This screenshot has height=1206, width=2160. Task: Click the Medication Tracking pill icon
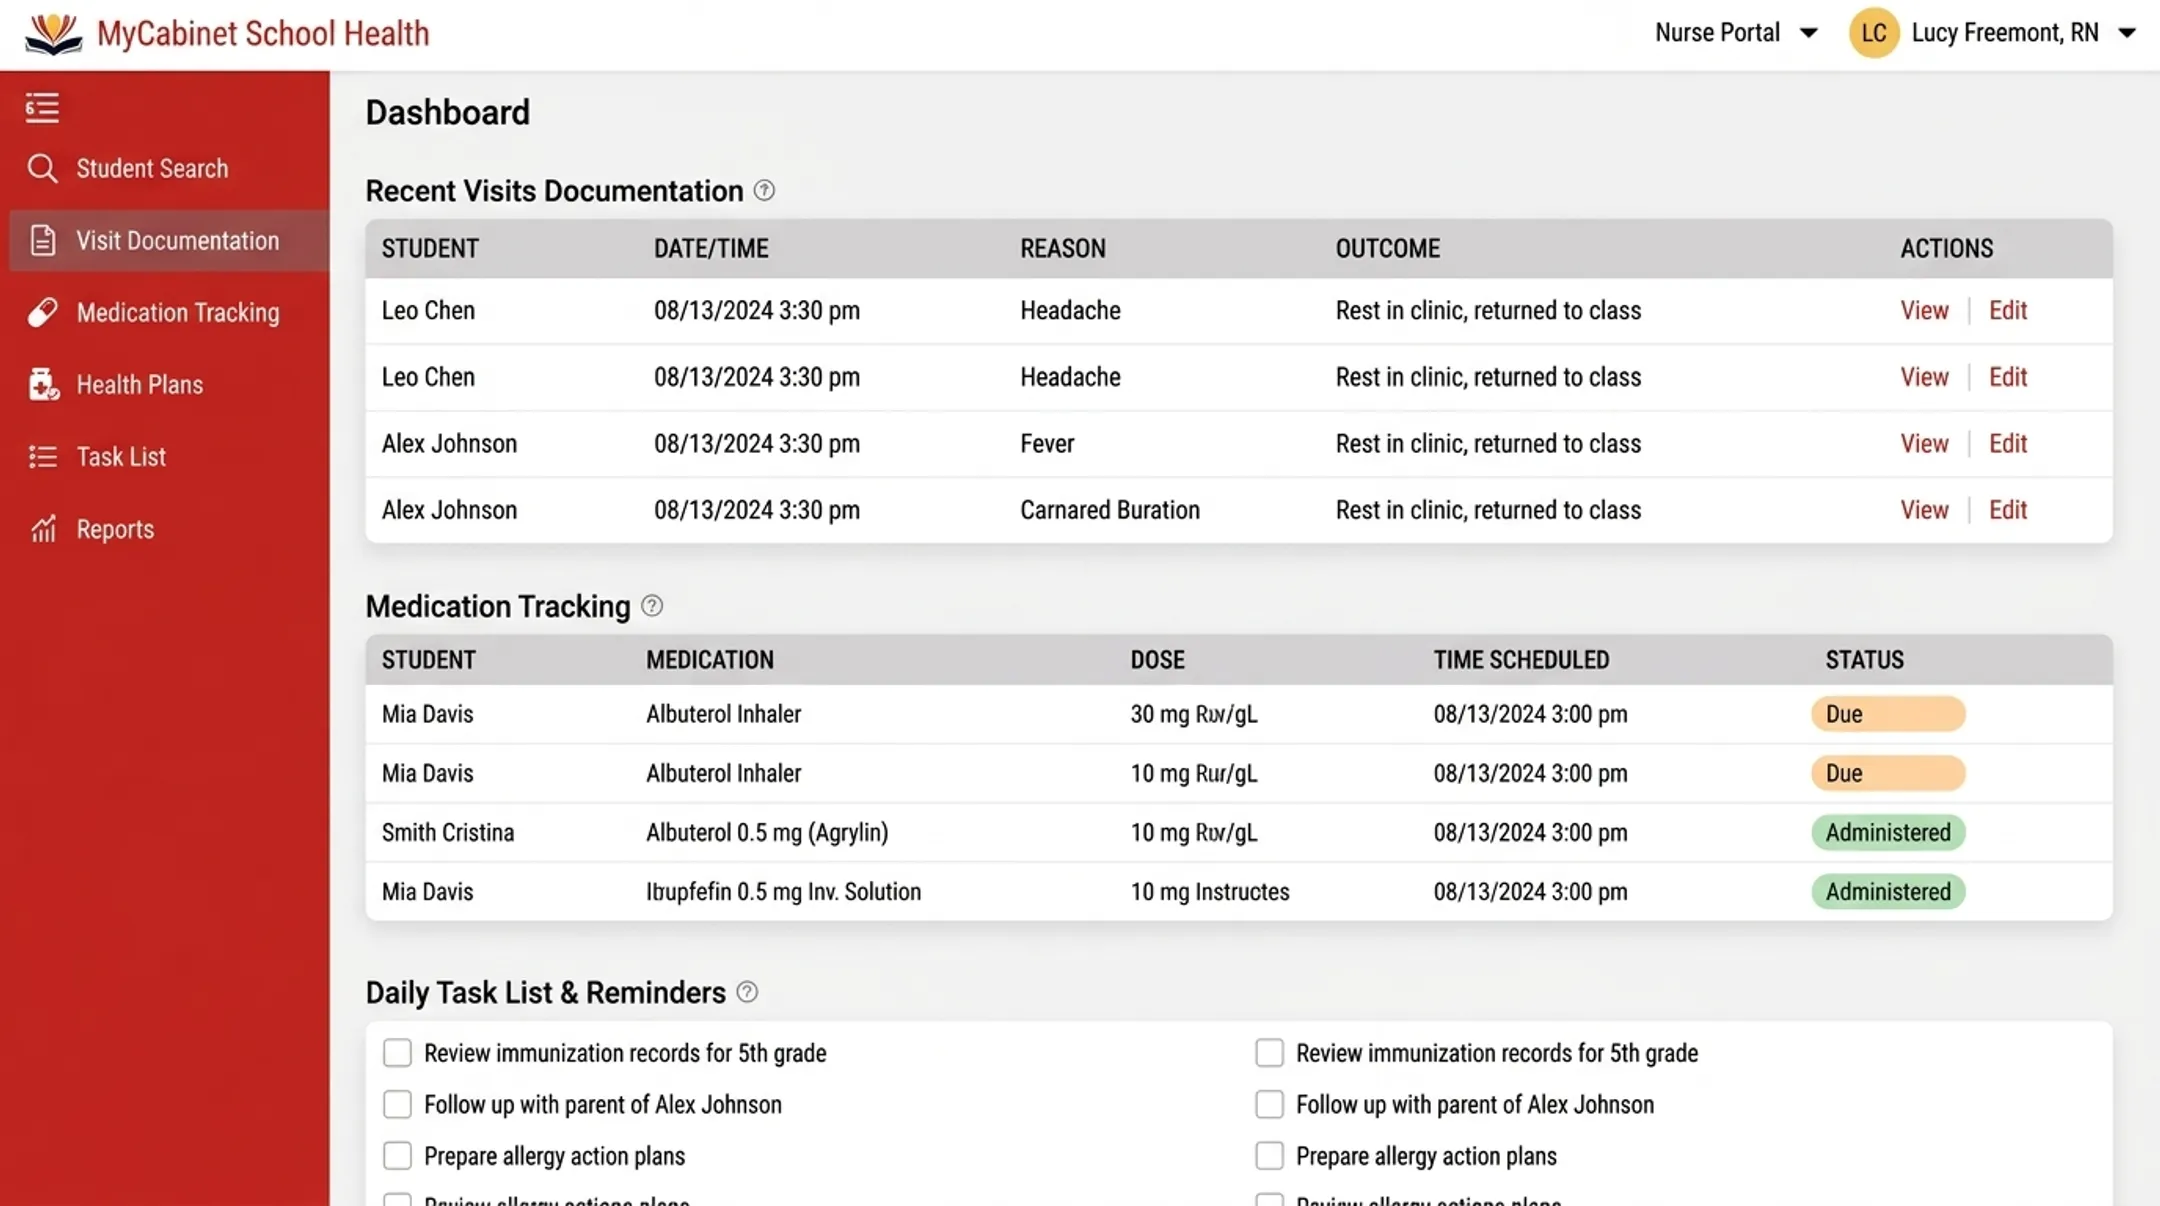pos(42,312)
